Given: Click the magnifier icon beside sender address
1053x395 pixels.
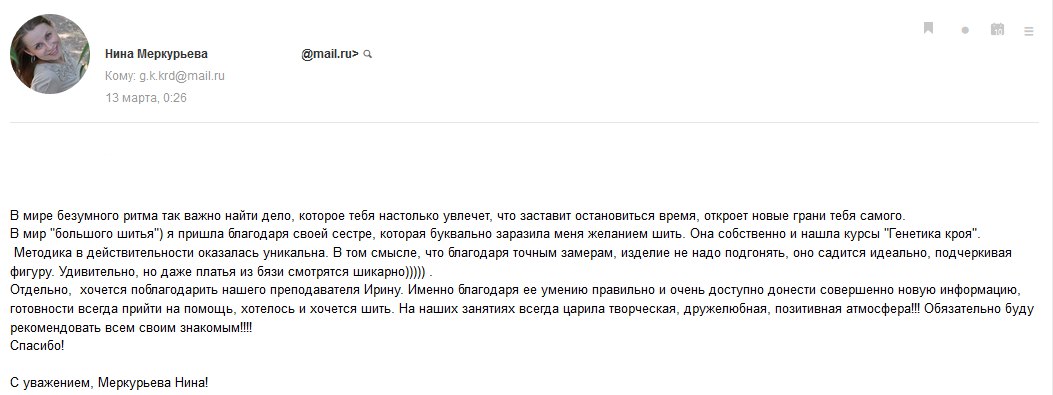Looking at the screenshot, I should pos(367,54).
